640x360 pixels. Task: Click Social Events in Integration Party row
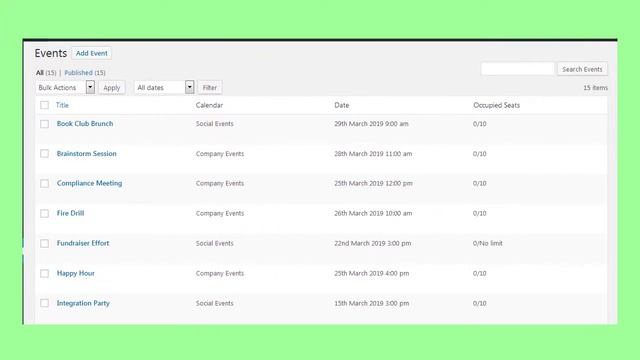(214, 303)
